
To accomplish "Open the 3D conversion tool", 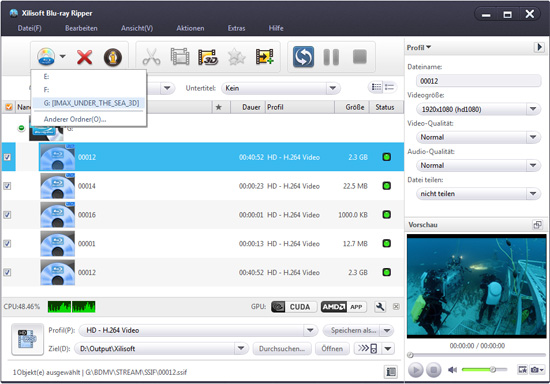I will click(208, 57).
